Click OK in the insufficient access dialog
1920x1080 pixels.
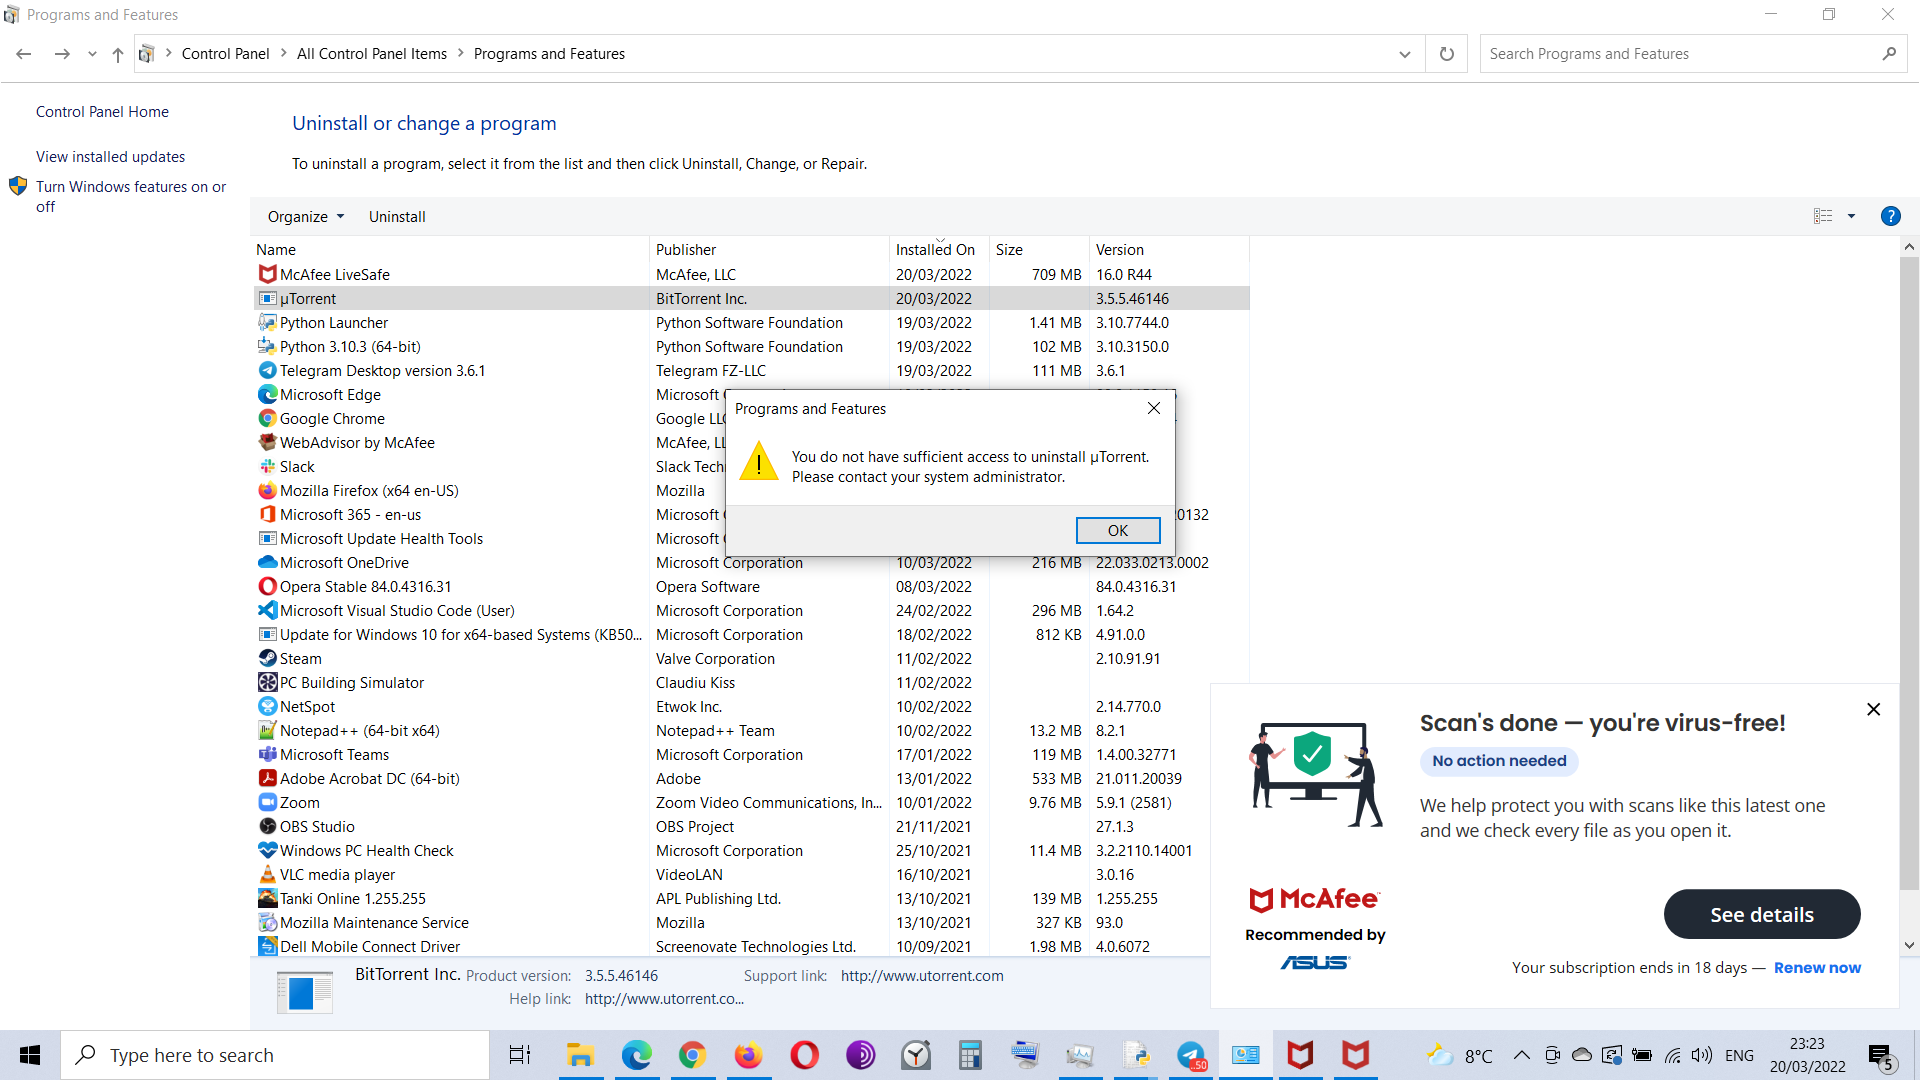tap(1118, 530)
